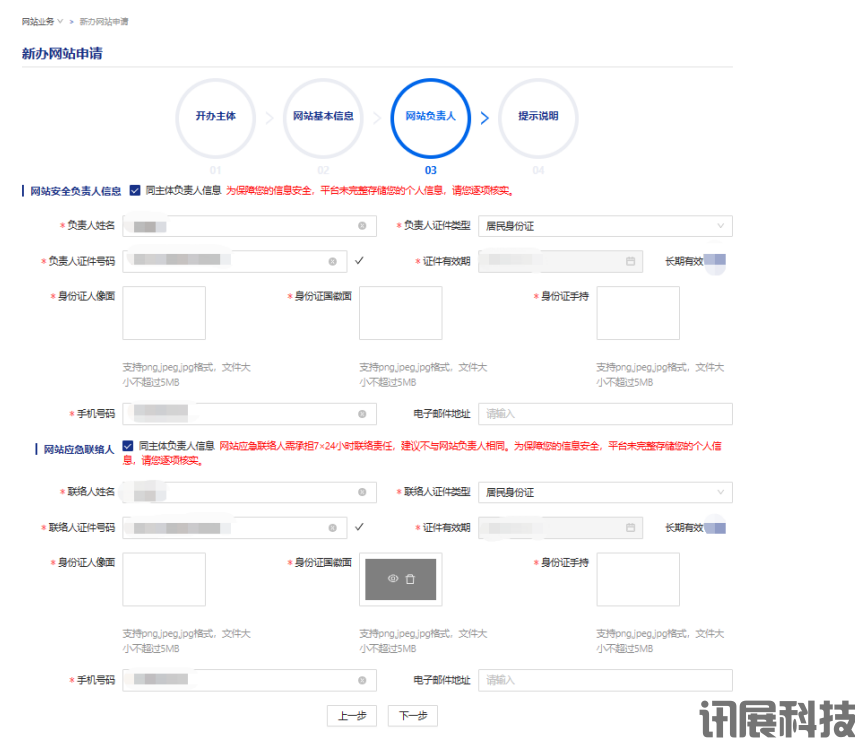Viewport: 855px width, 738px height.
Task: Focus the 联络人 手机号码 input field
Action: 249,680
